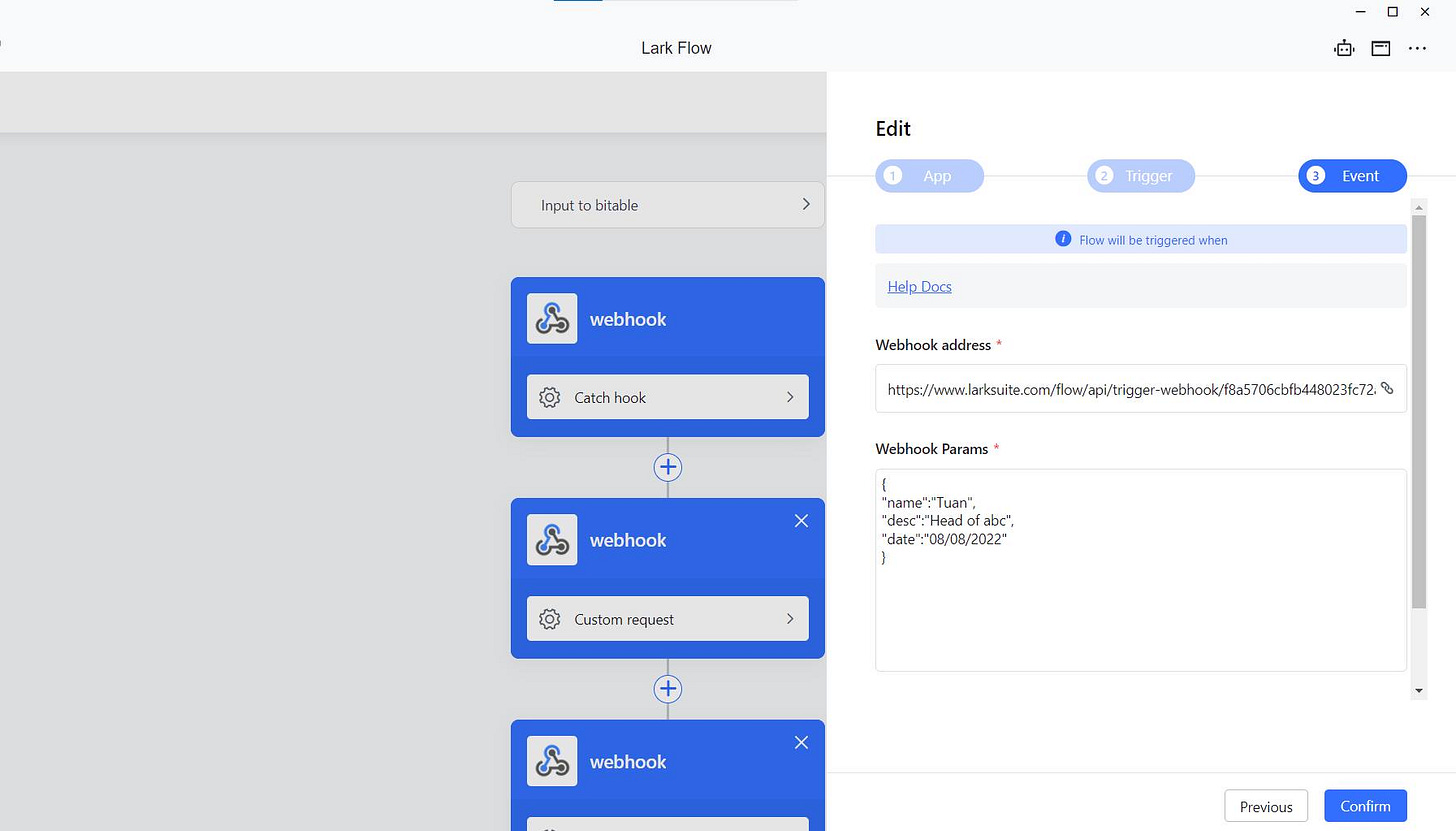Click the Edit panel scrollbar thumb
Viewport: 1456px width, 831px height.
(1419, 411)
